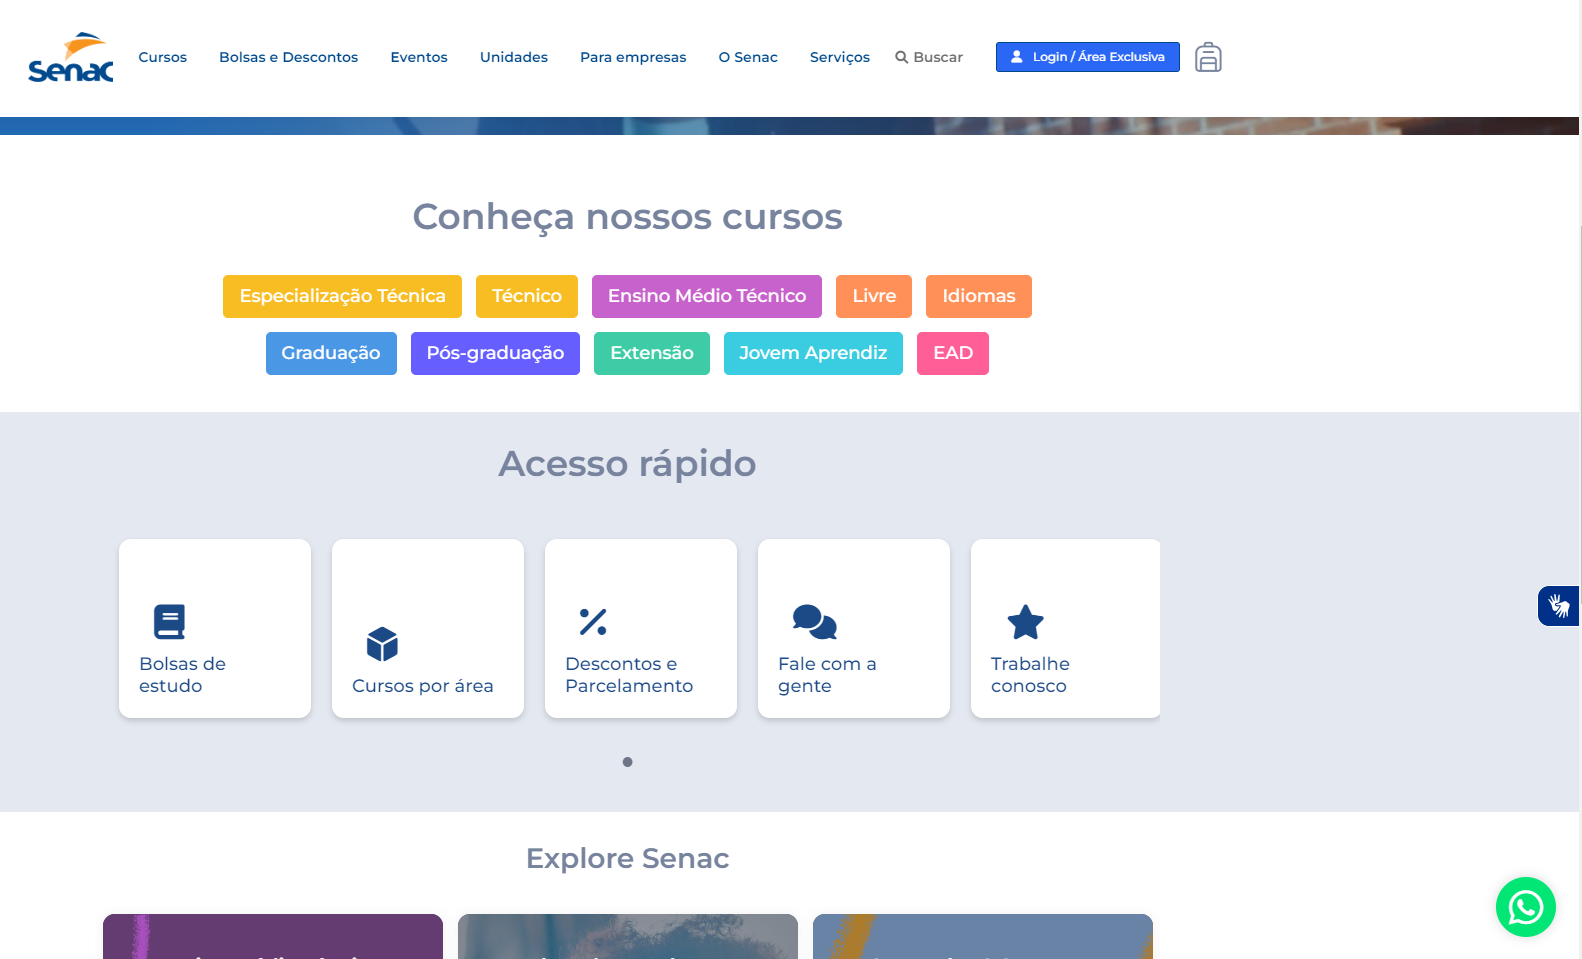Select the Jovem Aprendiz course tag
This screenshot has width=1582, height=959.
pyautogui.click(x=813, y=353)
